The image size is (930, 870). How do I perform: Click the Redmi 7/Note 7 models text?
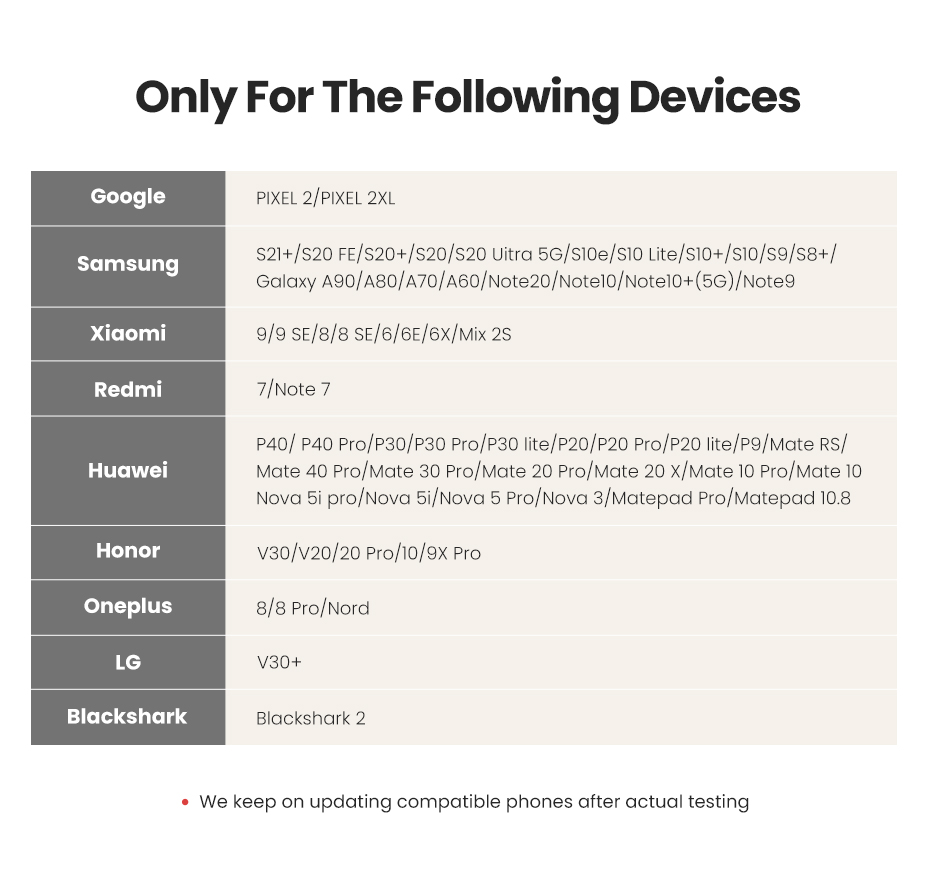pyautogui.click(x=293, y=389)
